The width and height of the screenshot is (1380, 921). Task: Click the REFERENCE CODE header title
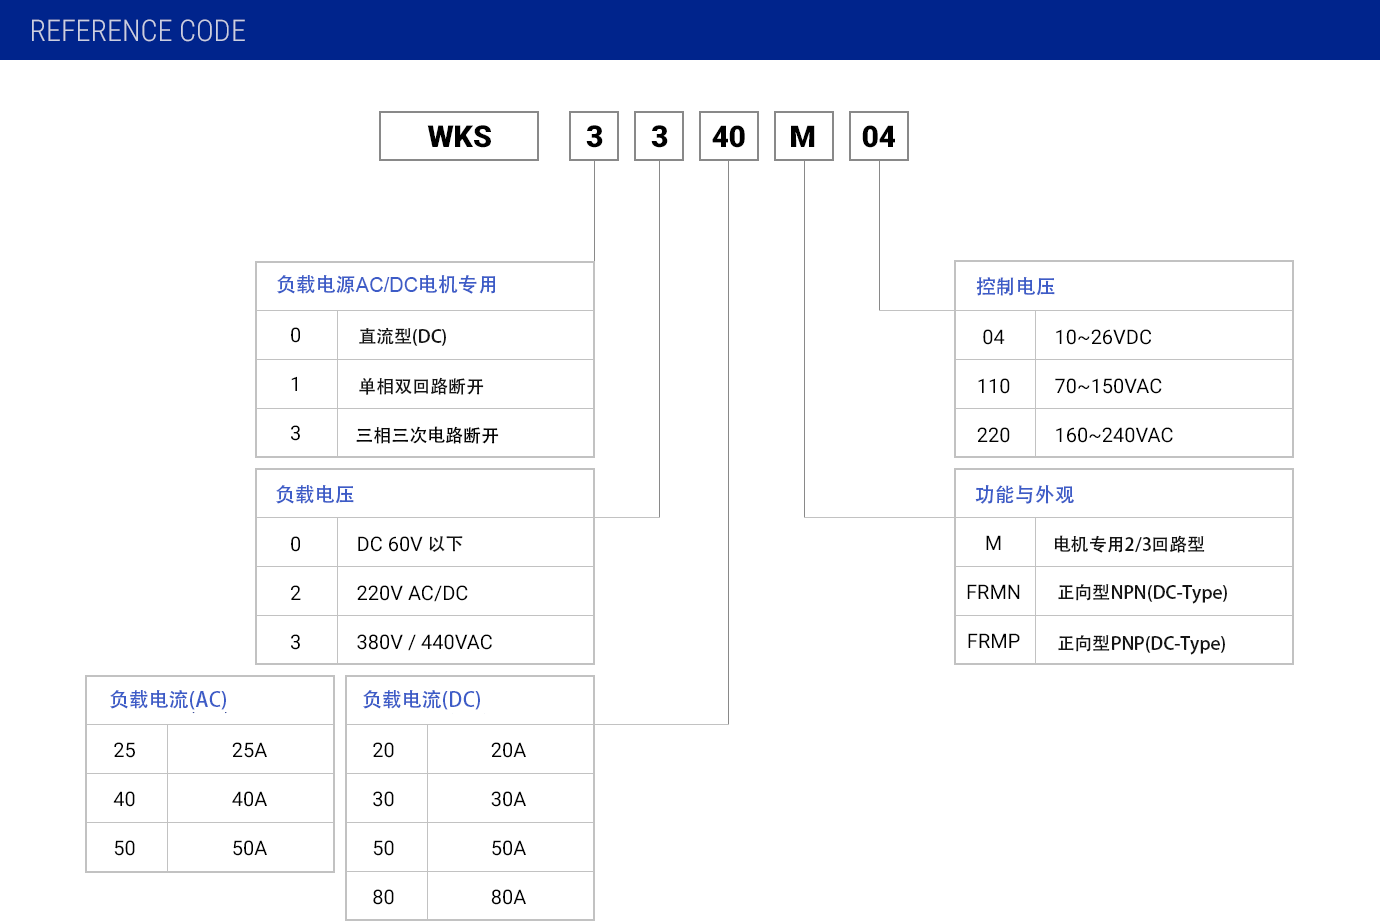[x=138, y=31]
